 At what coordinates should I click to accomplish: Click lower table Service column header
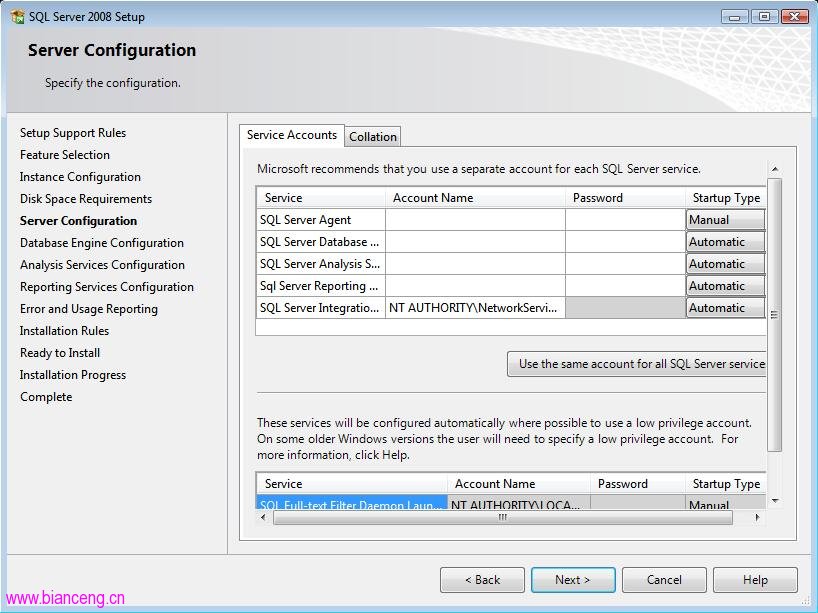pyautogui.click(x=352, y=484)
